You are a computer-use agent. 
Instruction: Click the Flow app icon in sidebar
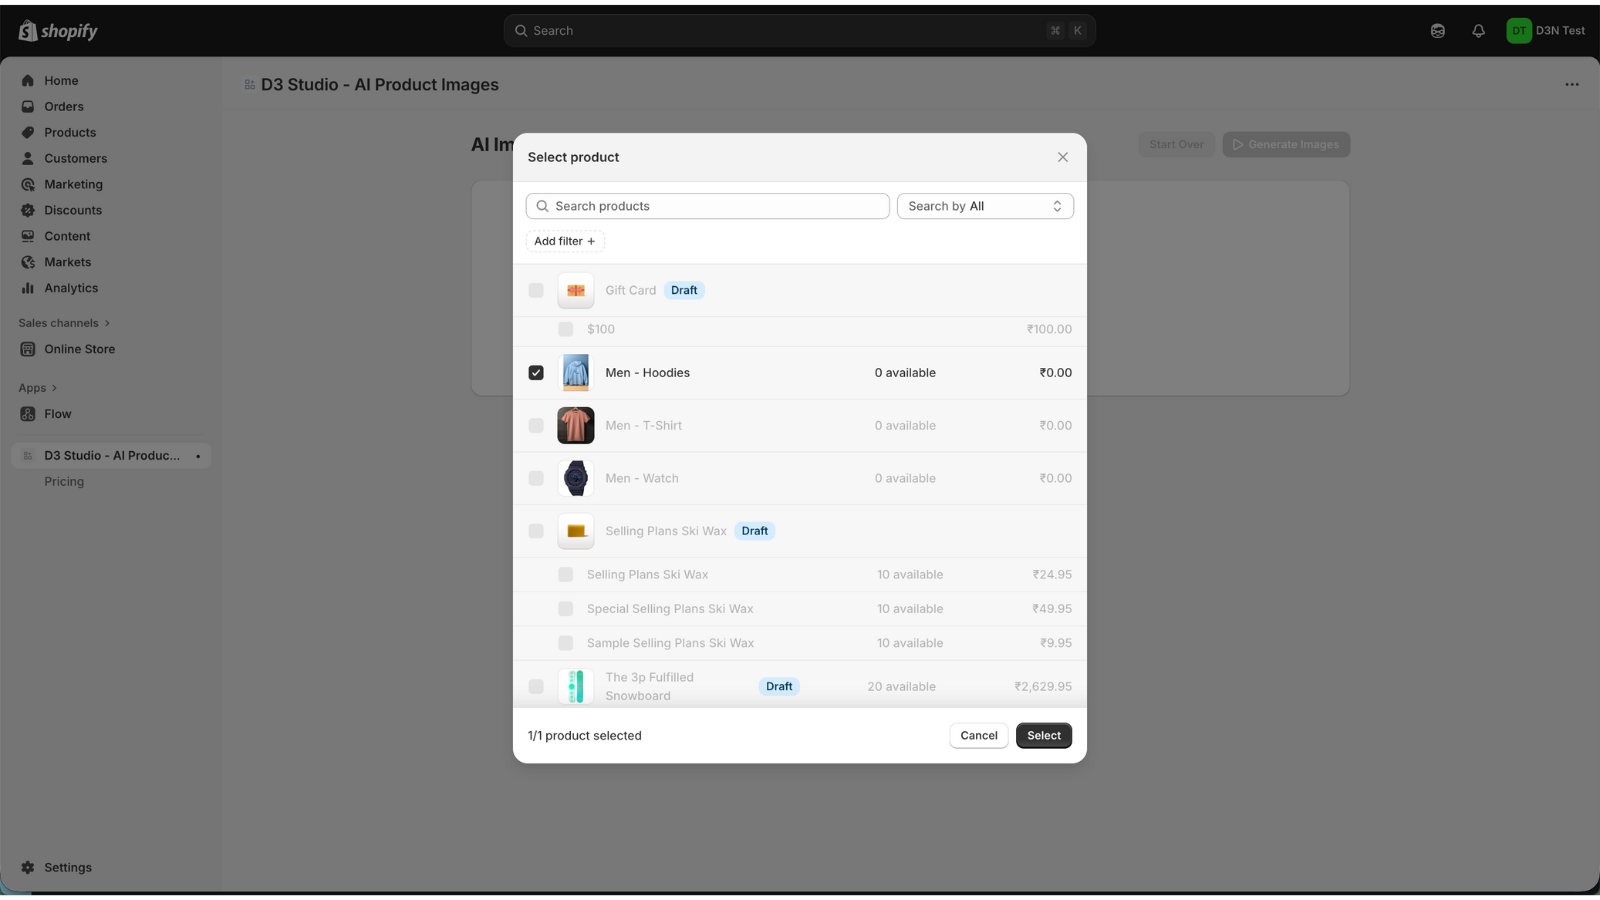pos(28,414)
